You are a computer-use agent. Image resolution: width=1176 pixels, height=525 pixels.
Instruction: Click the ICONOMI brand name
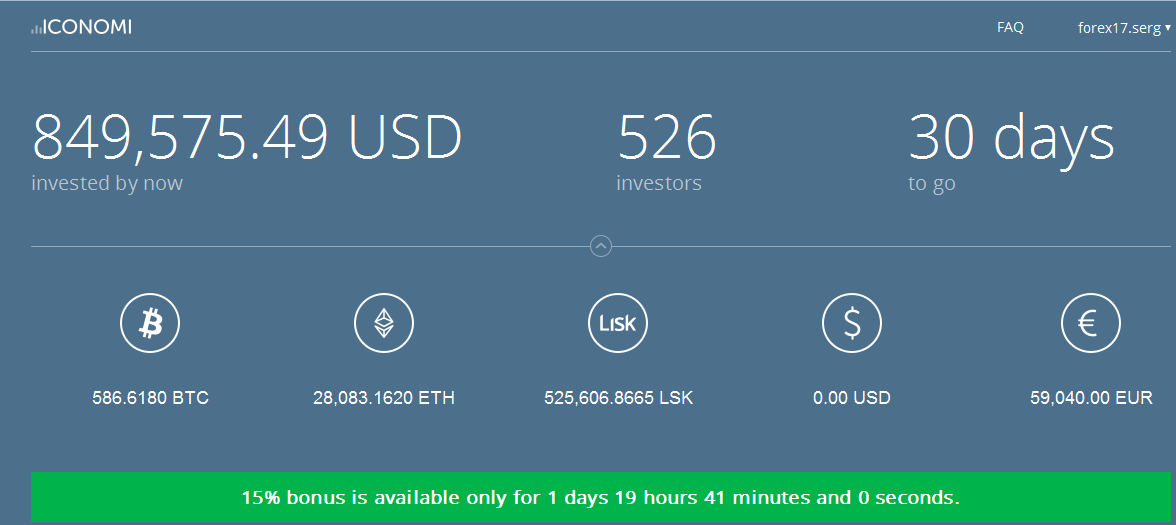tap(87, 28)
